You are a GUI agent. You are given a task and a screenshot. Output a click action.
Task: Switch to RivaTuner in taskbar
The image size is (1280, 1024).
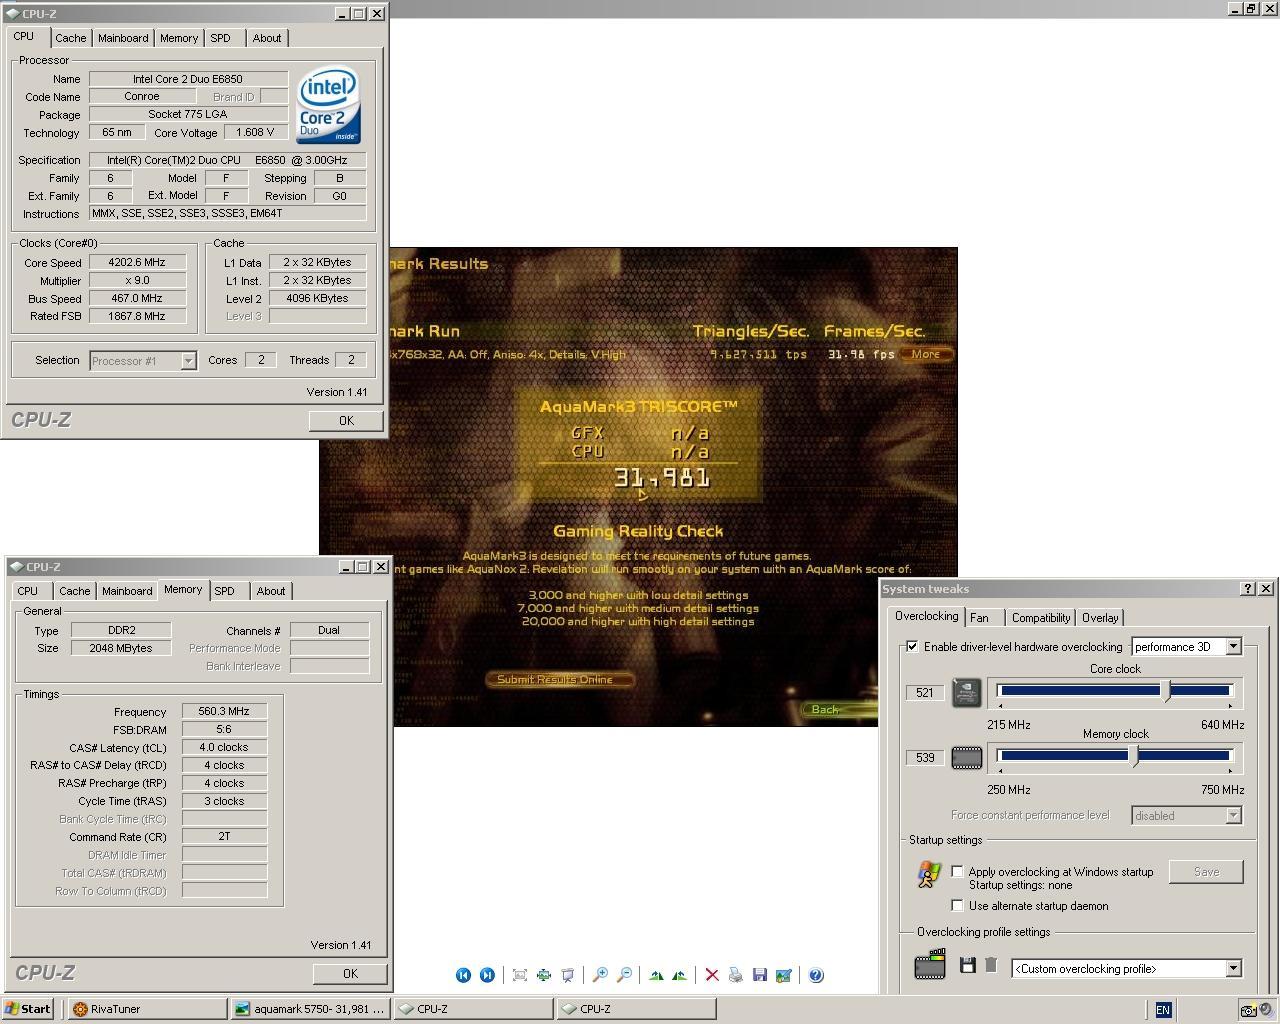(147, 1009)
